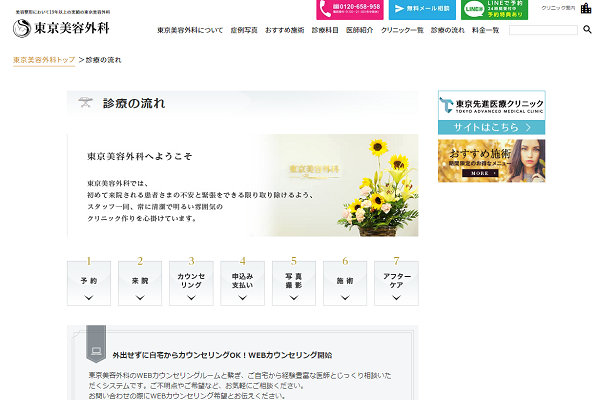Click the clinic guide building icon

[586, 8]
